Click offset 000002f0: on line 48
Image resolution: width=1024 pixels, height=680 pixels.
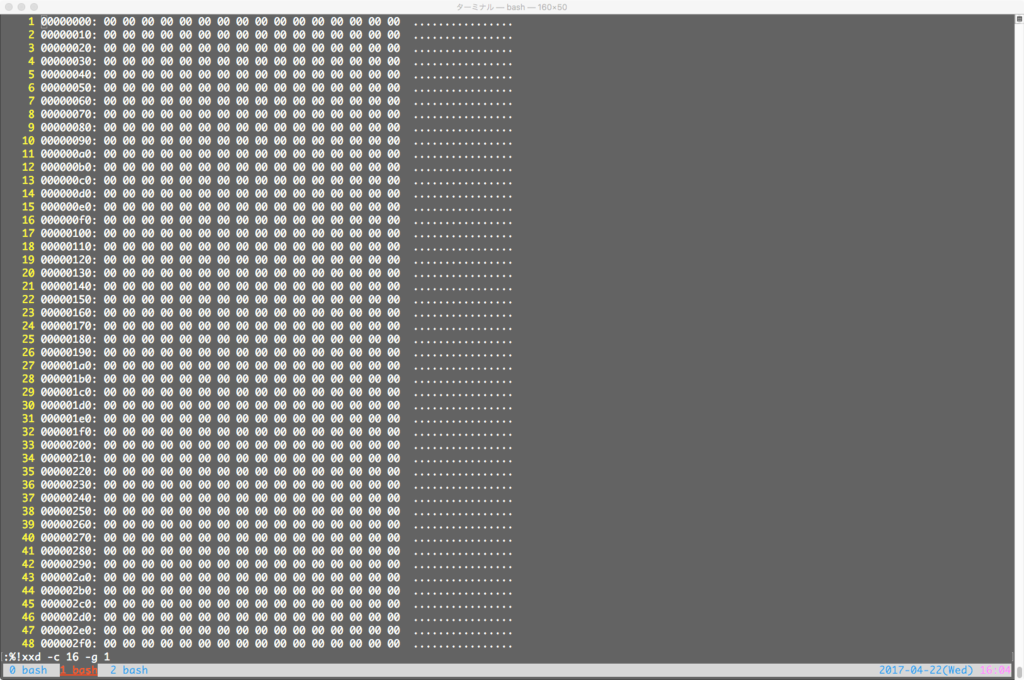click(69, 643)
